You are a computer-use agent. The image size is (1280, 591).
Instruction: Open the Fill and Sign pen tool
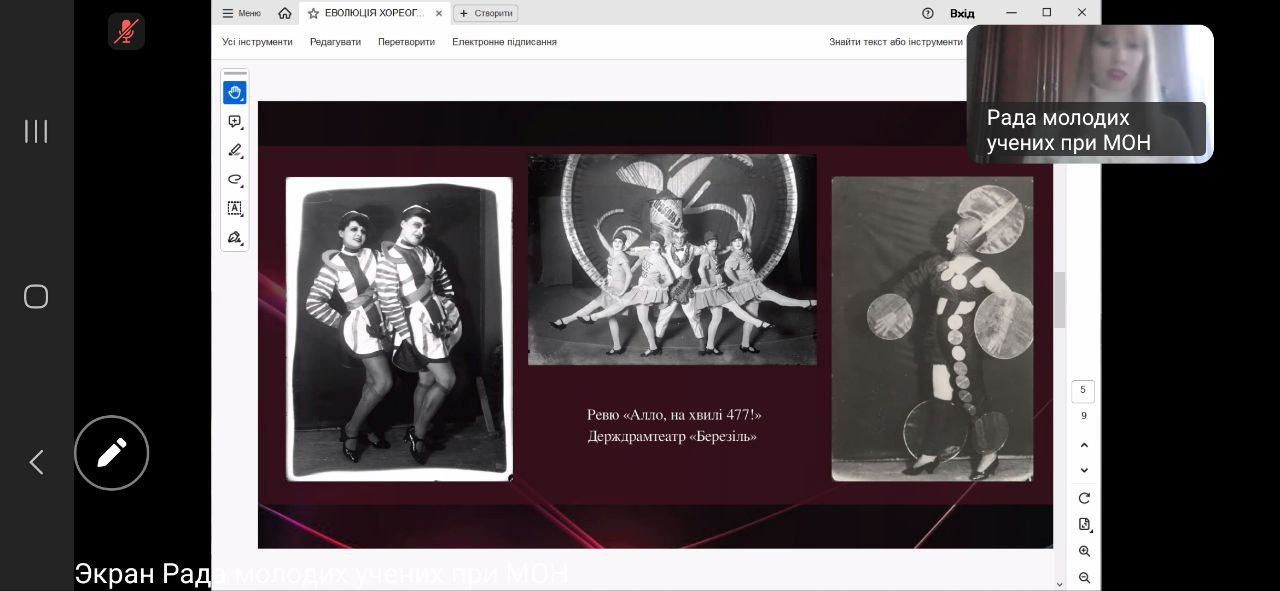click(234, 238)
